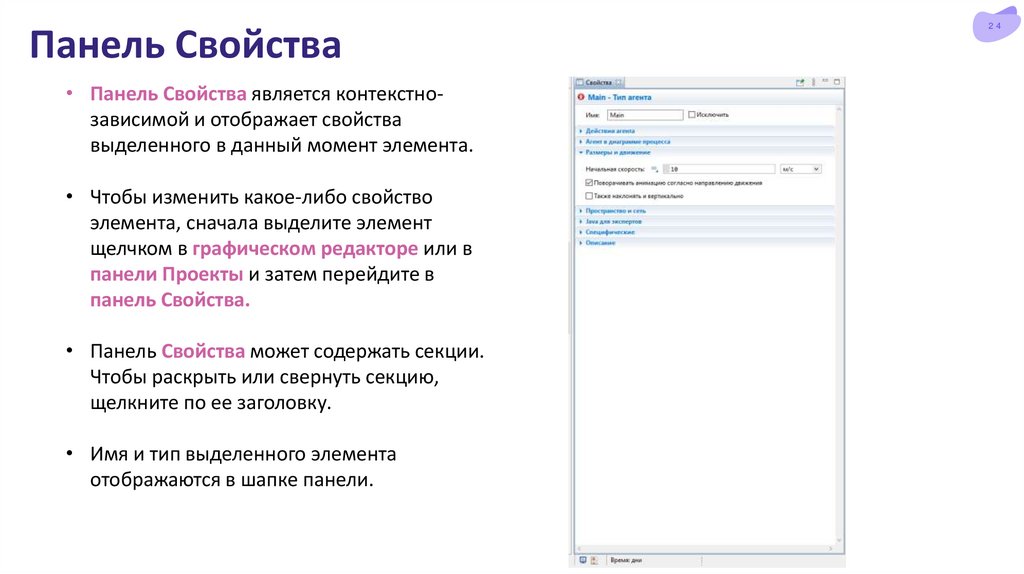Click the Время: дни status text
The height and width of the screenshot is (574, 1024).
(x=626, y=560)
